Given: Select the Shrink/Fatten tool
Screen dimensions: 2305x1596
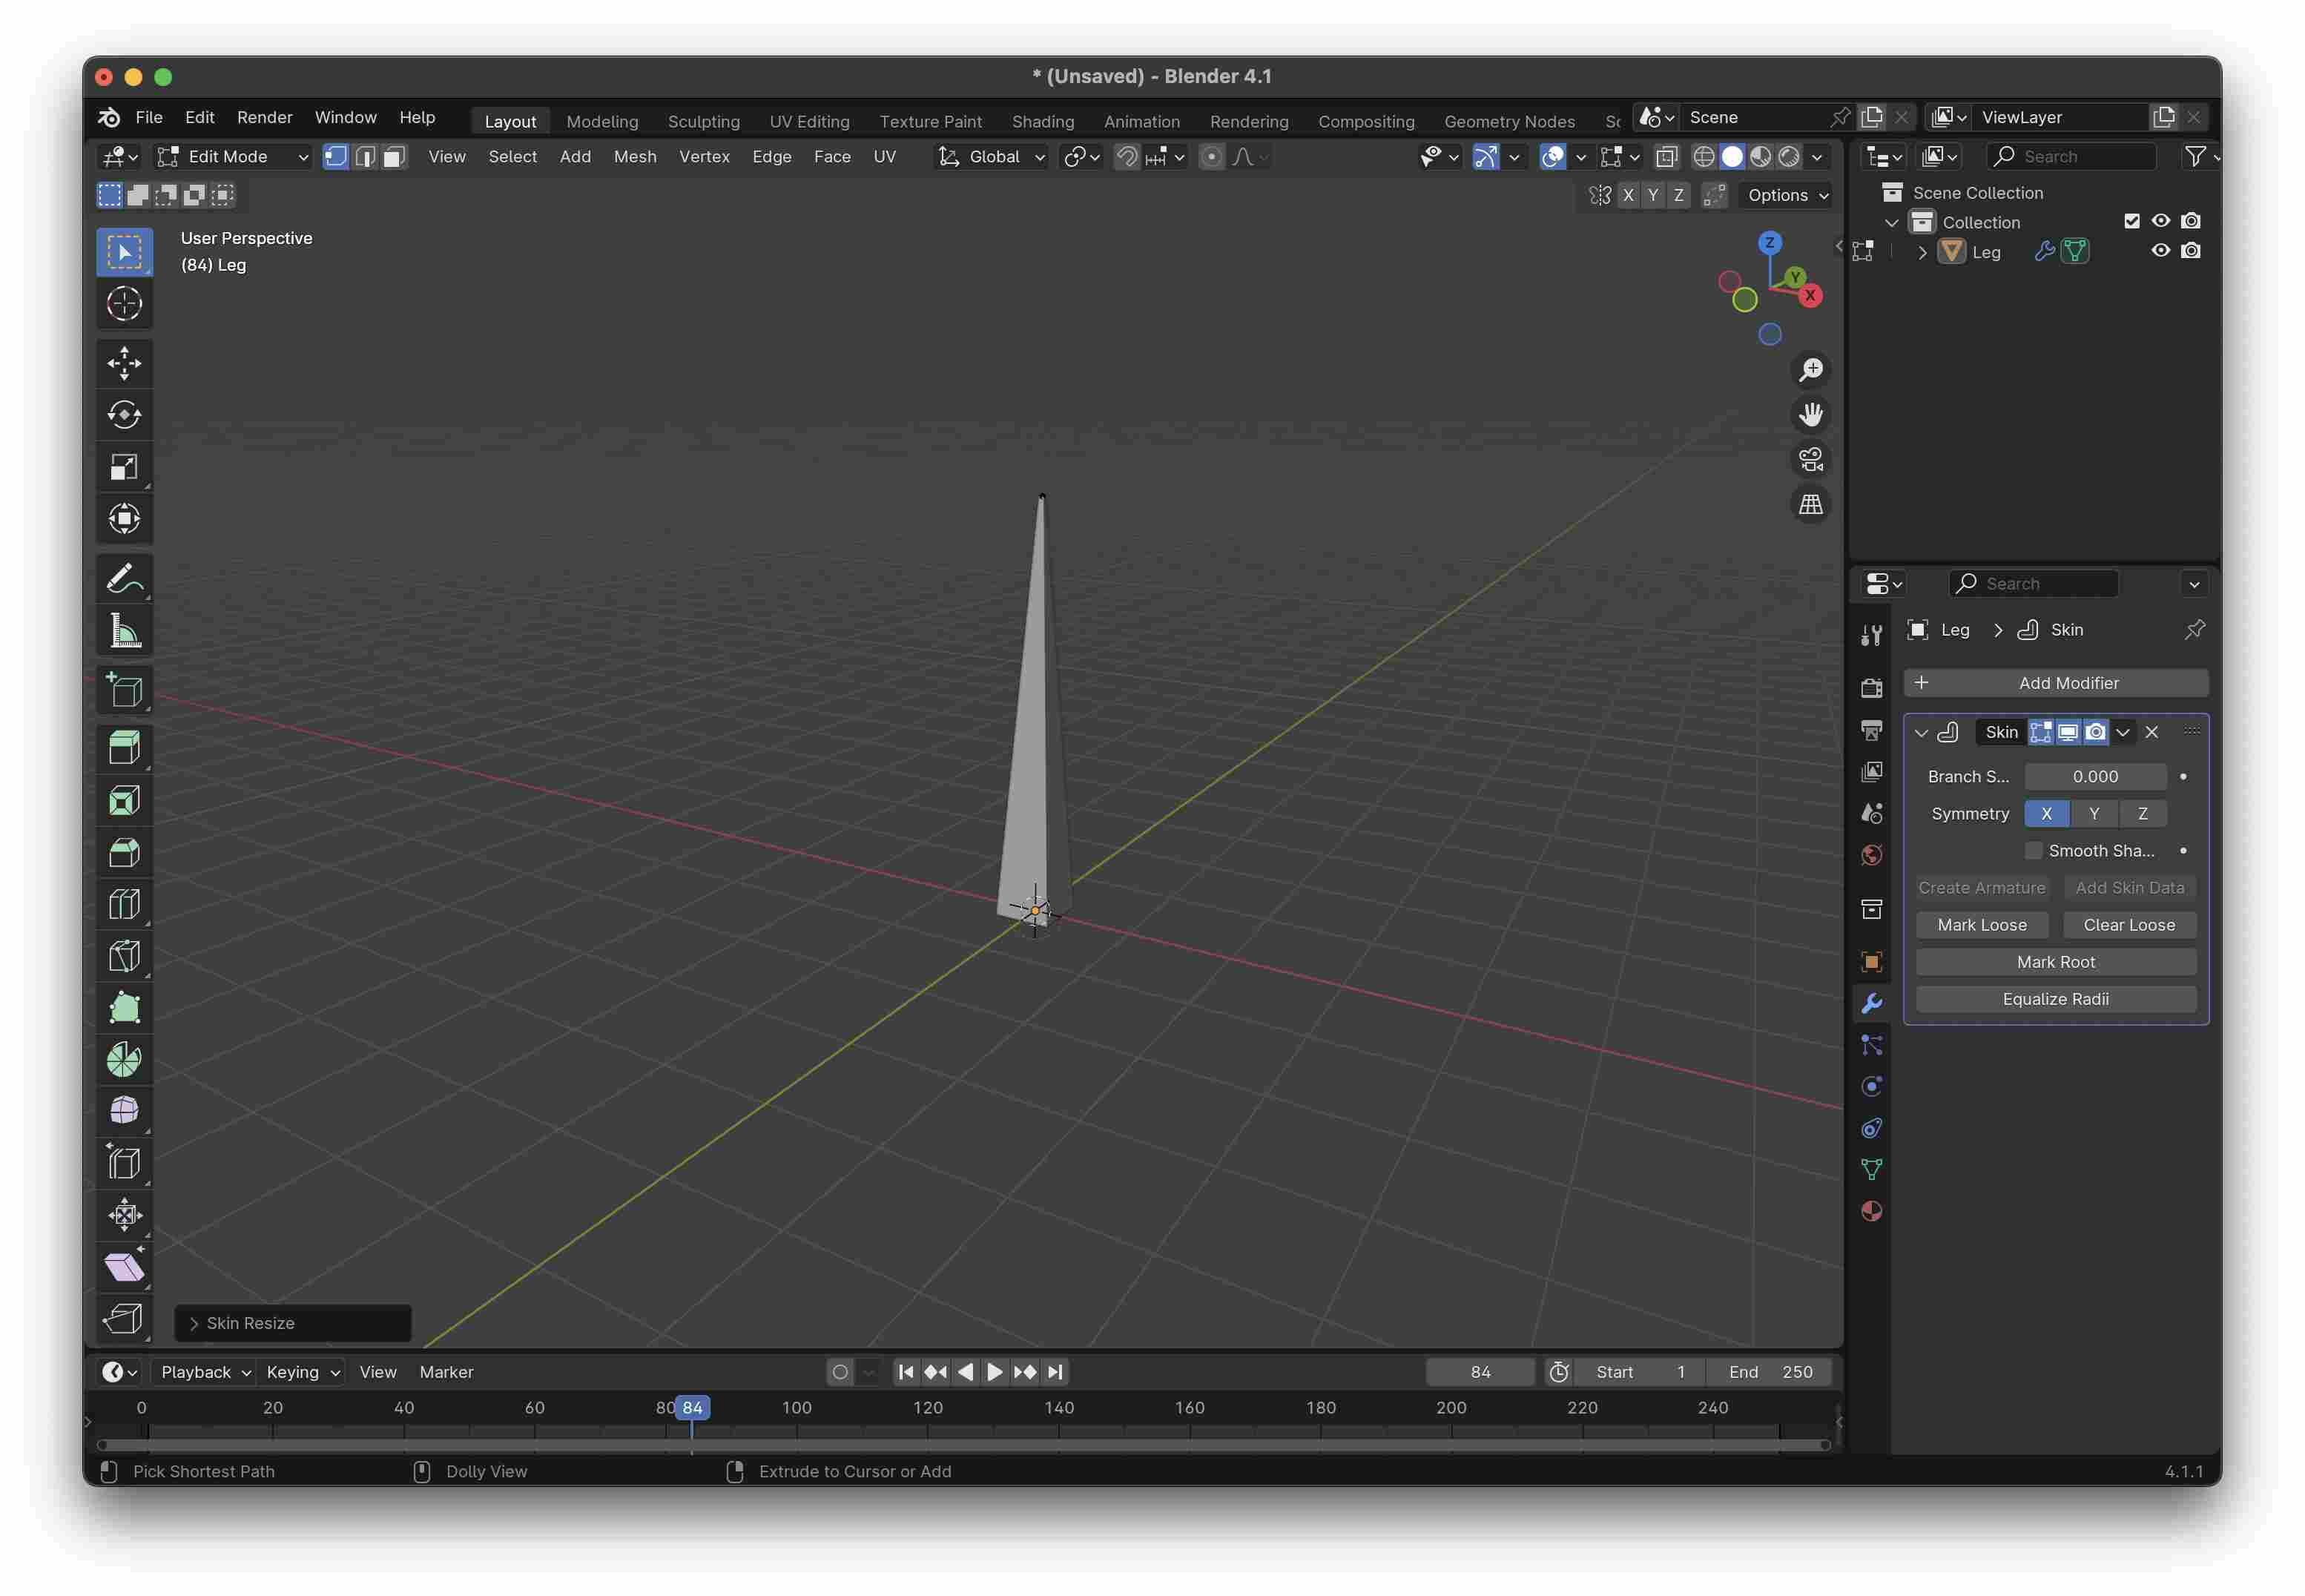Looking at the screenshot, I should click(x=124, y=1216).
